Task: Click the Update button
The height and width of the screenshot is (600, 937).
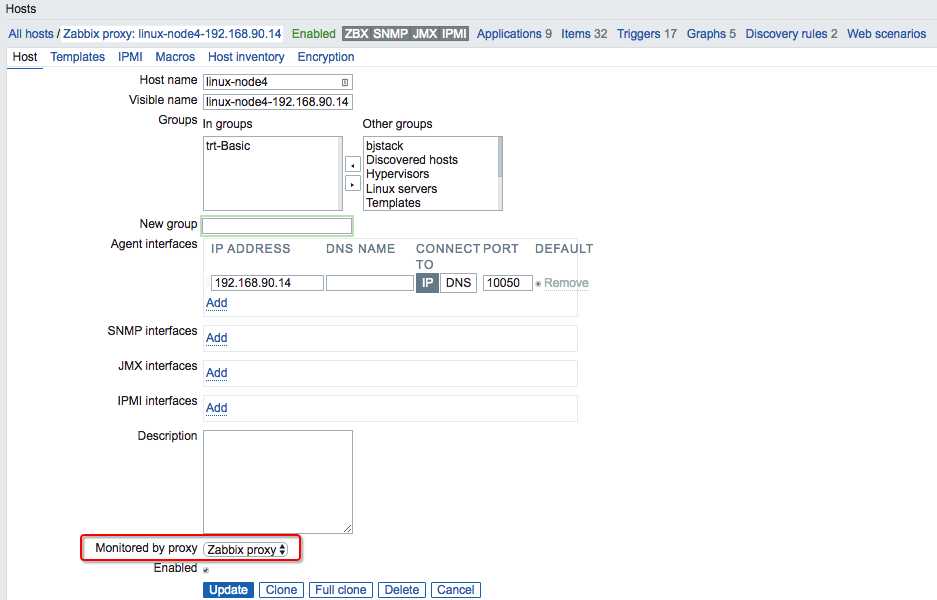Action: point(228,590)
